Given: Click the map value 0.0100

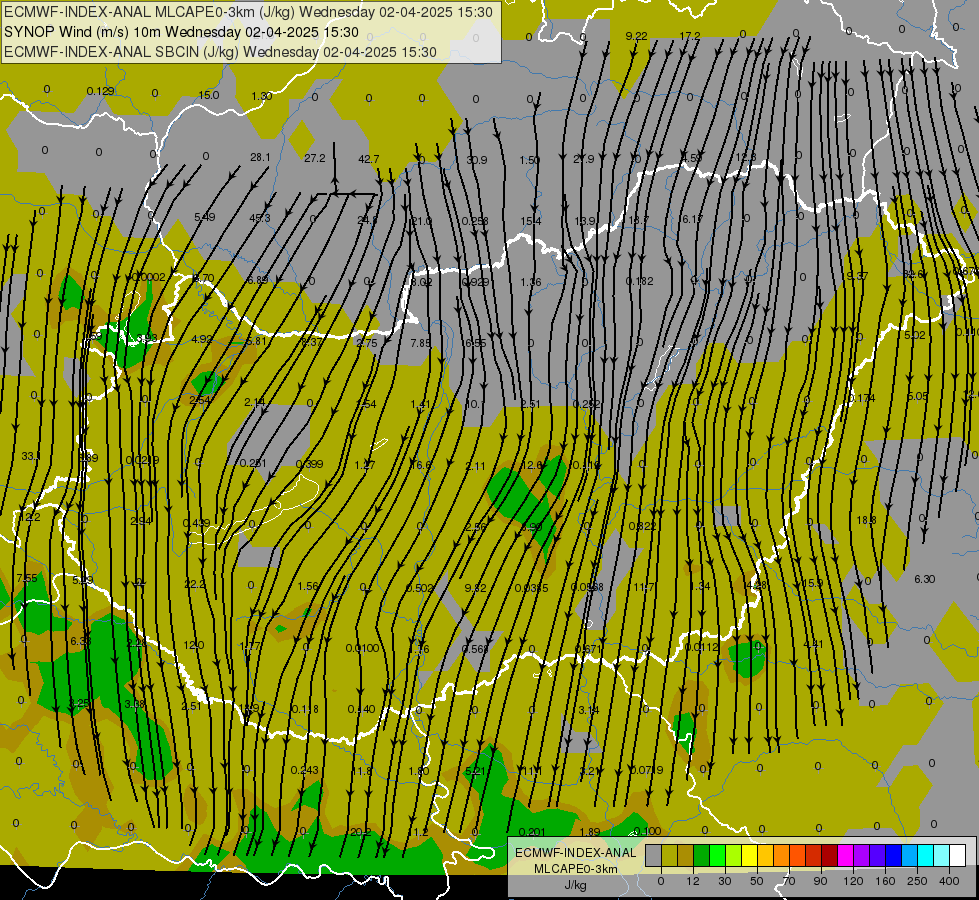Looking at the screenshot, I should point(362,648).
